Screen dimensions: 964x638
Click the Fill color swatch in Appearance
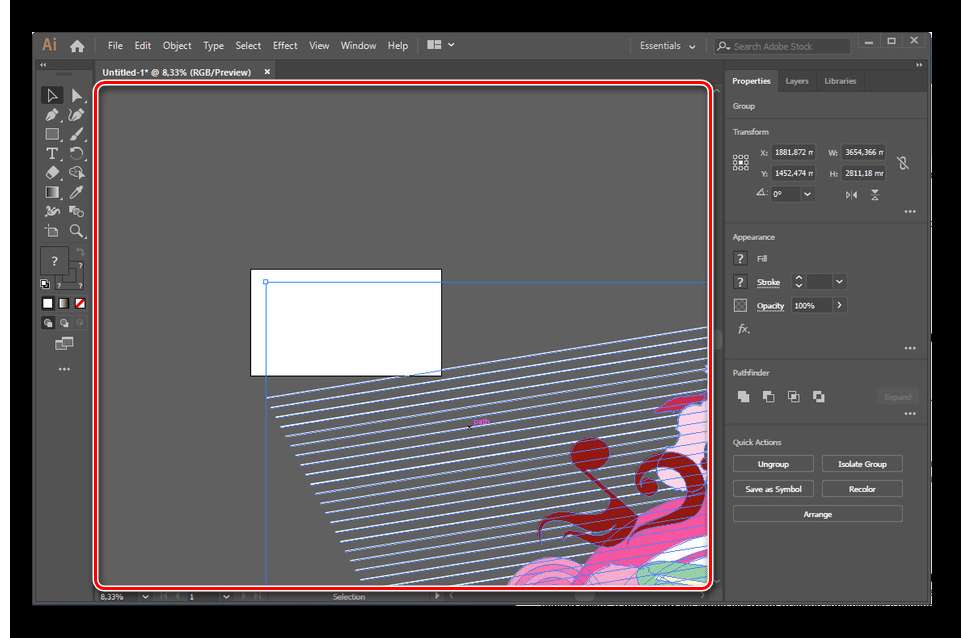[x=741, y=259]
